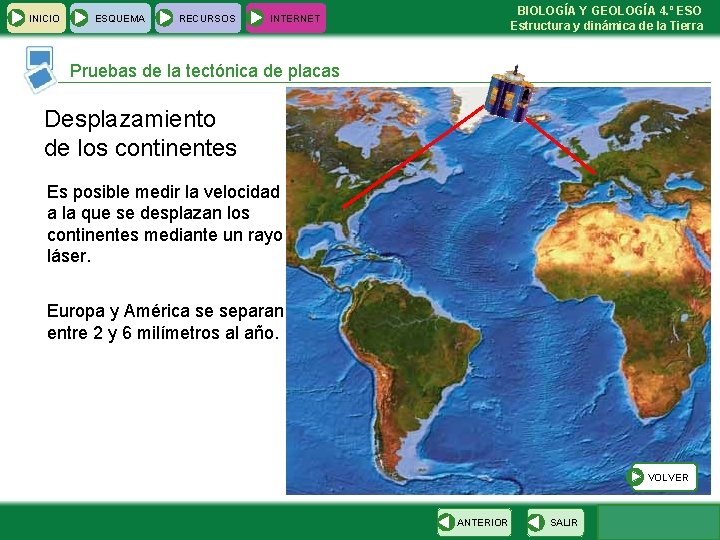
Task: Click the VOLVER button on the map
Action: click(662, 477)
